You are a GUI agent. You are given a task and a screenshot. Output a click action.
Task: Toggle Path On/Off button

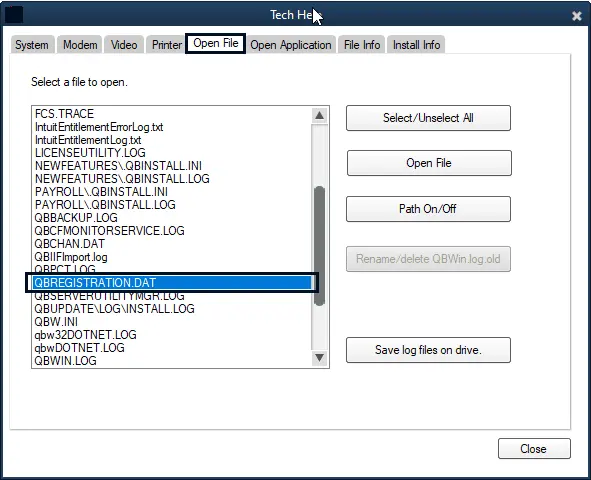point(429,209)
